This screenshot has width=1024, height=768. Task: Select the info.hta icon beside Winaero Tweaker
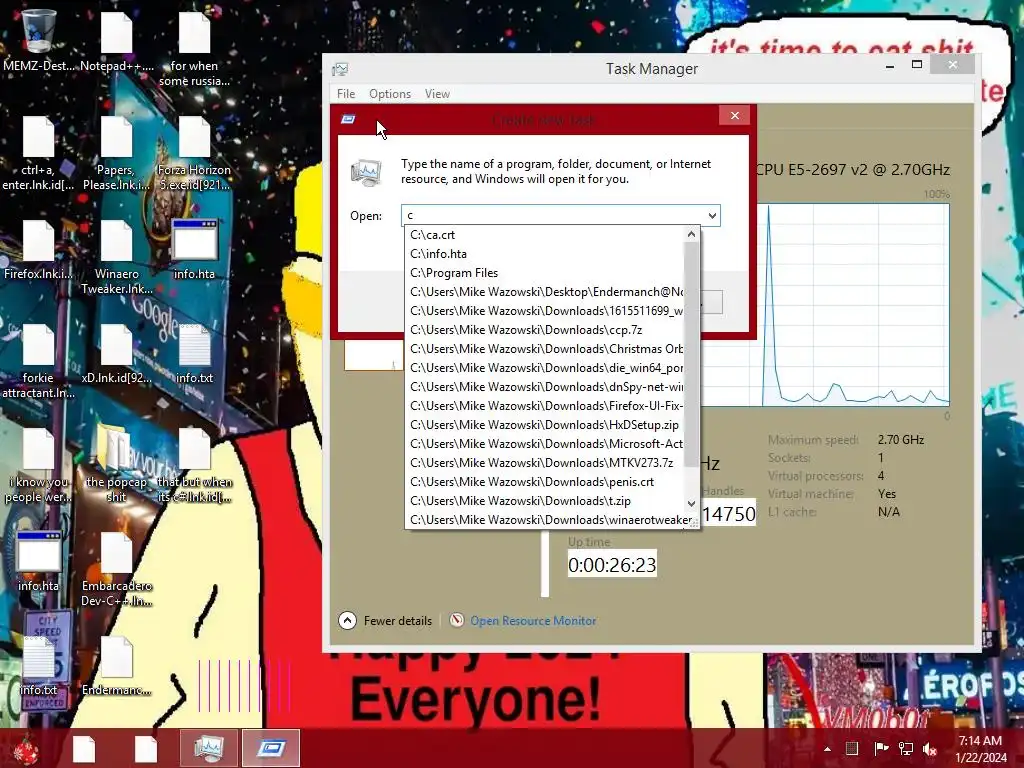[194, 249]
